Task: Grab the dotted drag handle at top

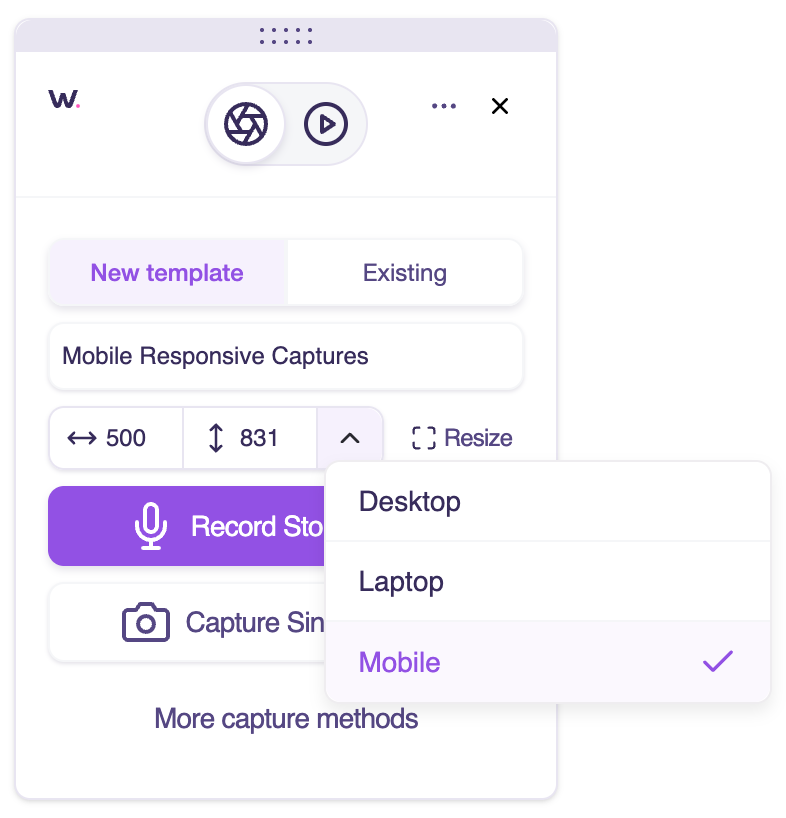Action: pyautogui.click(x=286, y=35)
